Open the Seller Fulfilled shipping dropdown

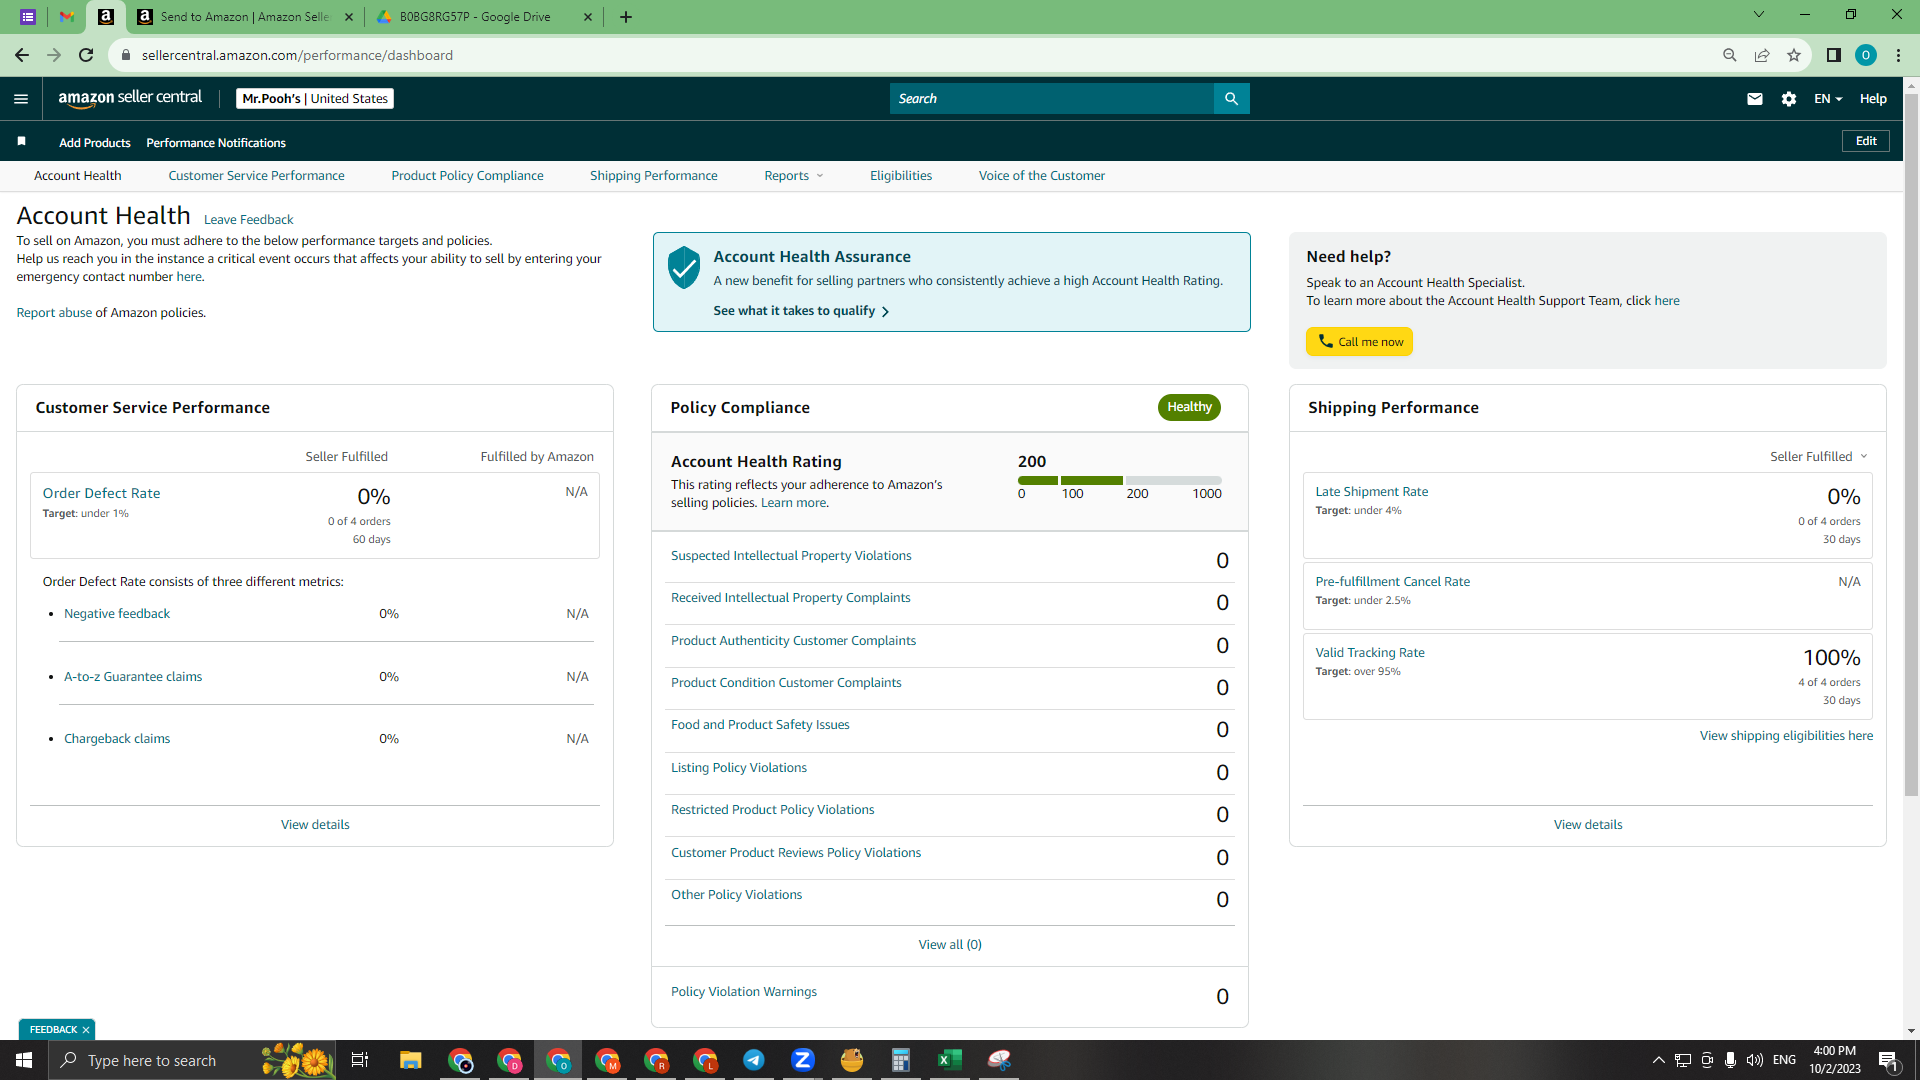pos(1819,457)
